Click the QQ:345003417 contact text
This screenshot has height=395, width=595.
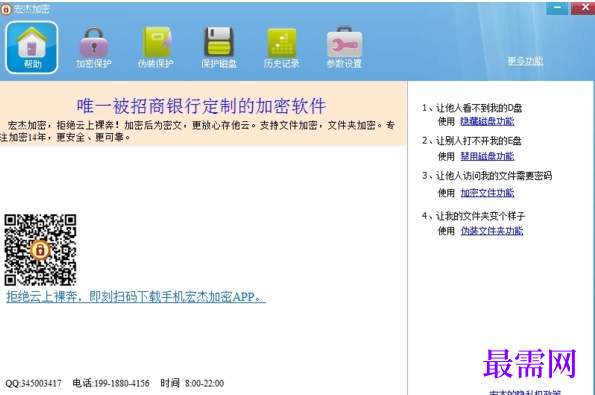coord(33,383)
